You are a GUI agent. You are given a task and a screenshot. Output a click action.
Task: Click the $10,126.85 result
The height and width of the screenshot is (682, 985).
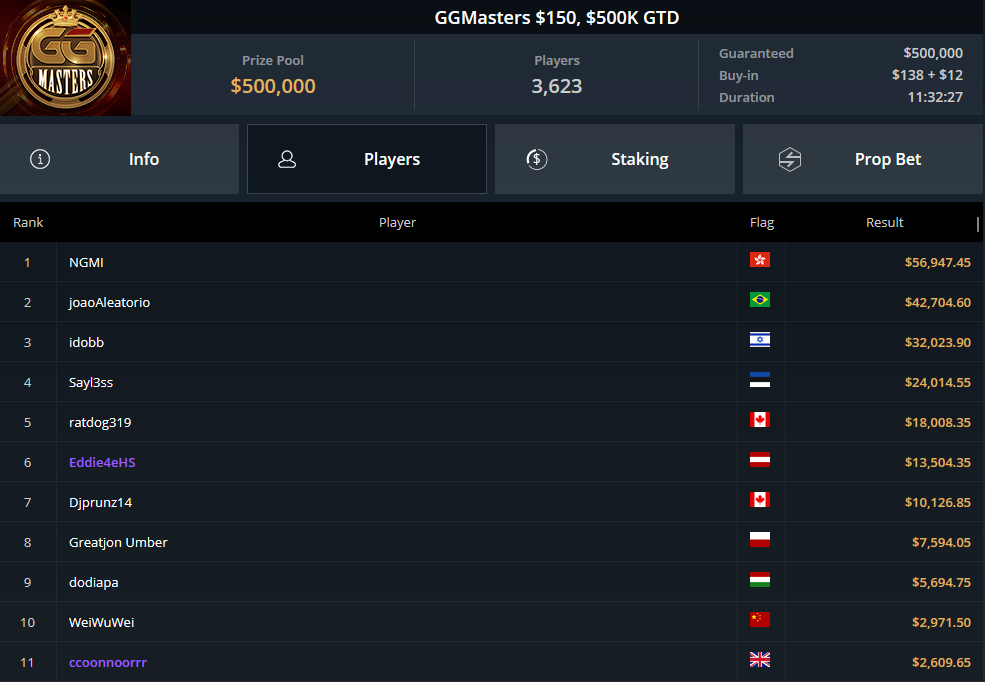(x=937, y=502)
